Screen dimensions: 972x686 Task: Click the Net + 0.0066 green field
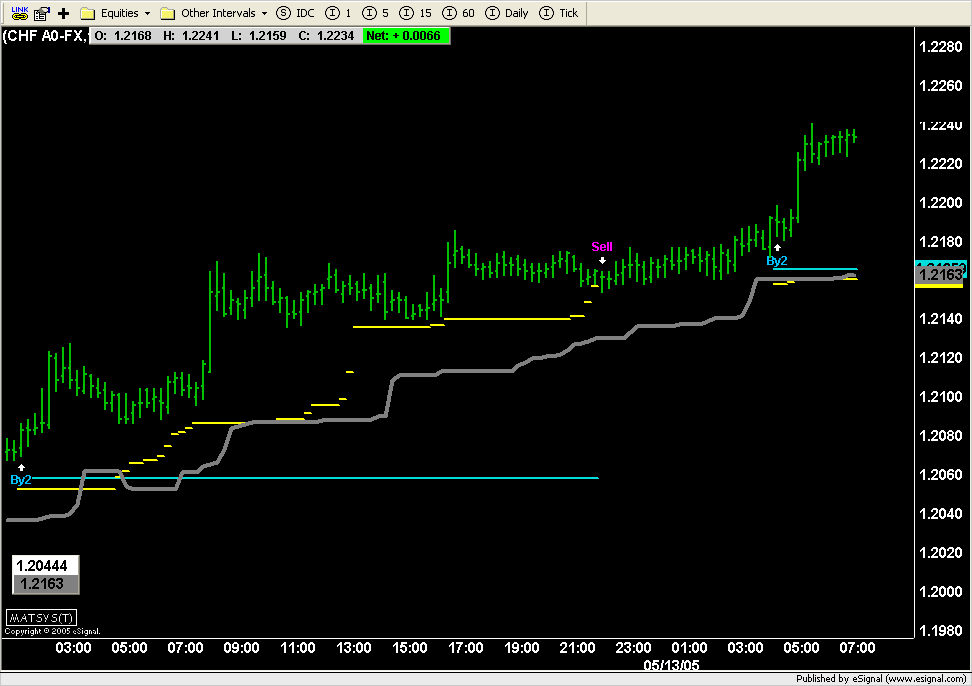click(x=406, y=36)
